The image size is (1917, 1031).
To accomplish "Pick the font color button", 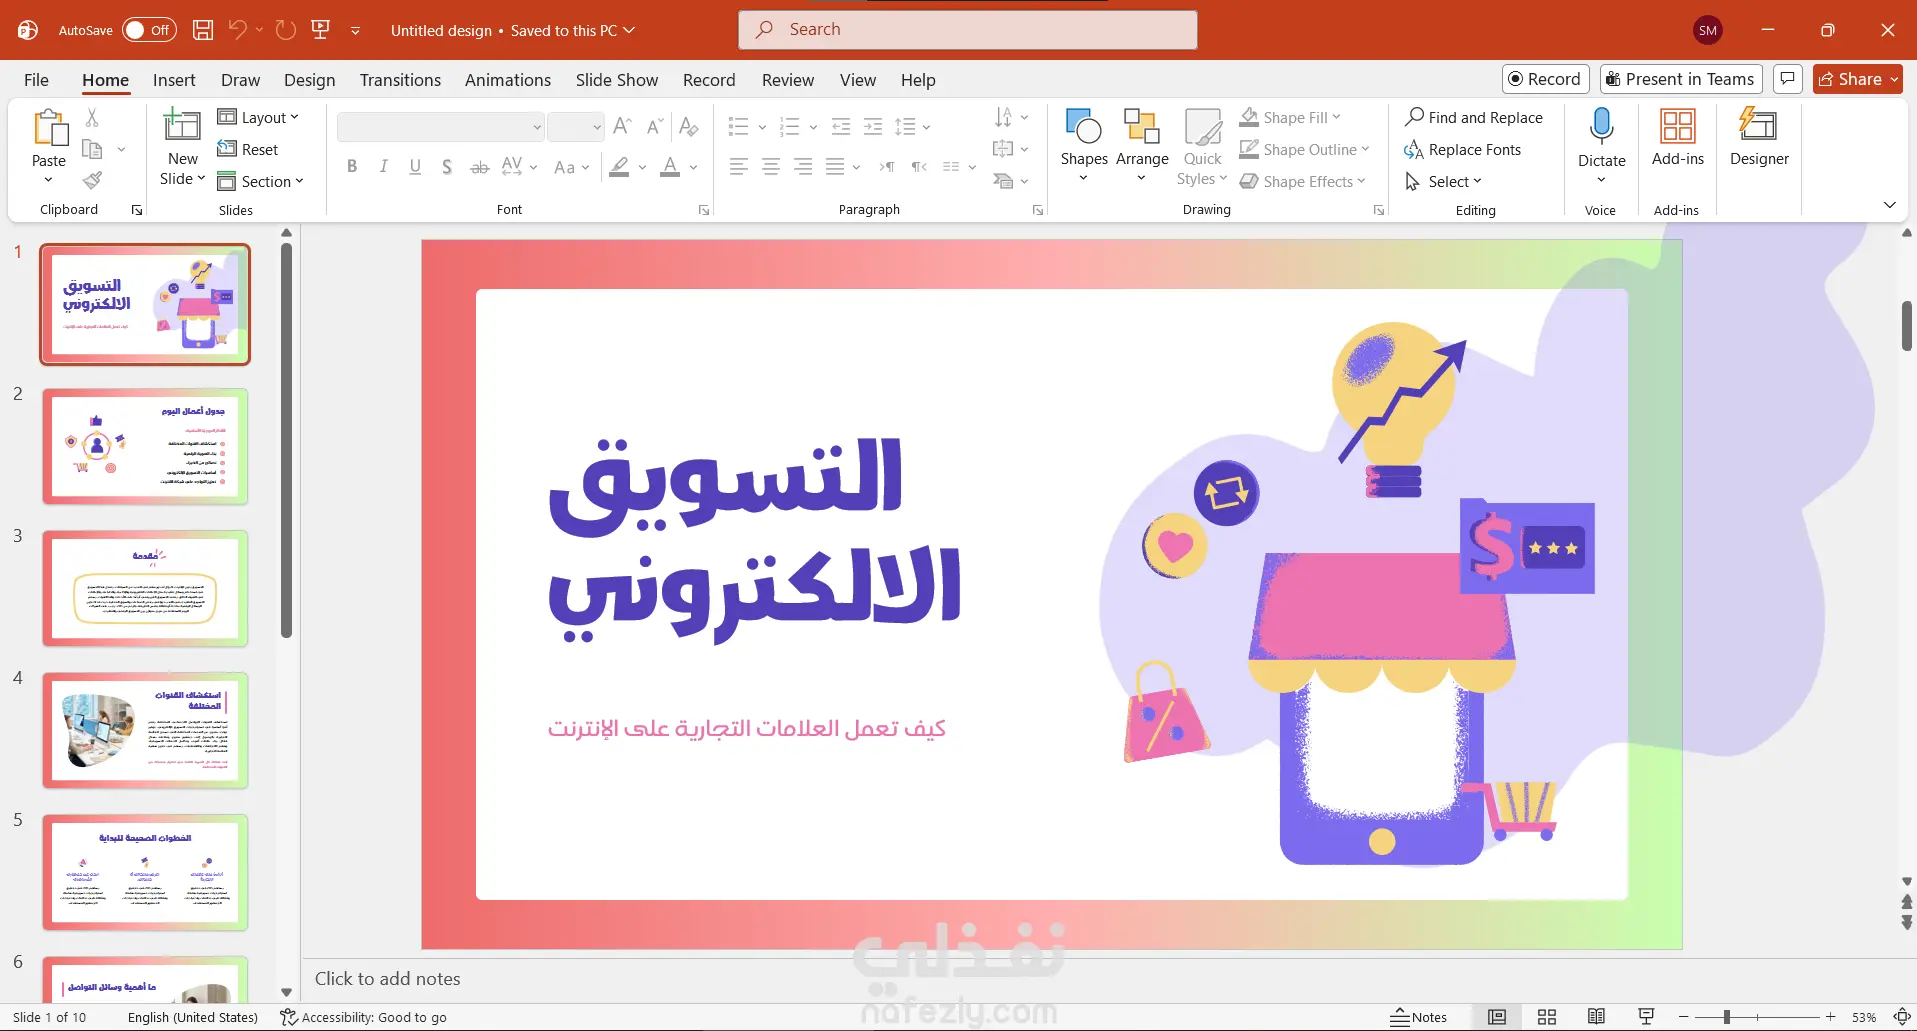I will 670,167.
